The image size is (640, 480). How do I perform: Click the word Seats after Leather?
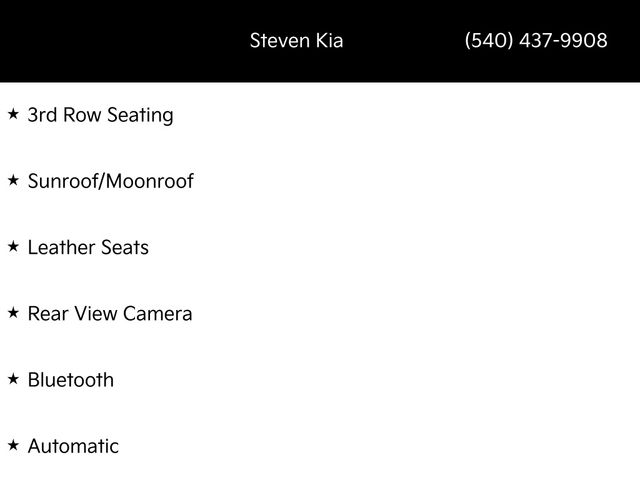point(124,247)
